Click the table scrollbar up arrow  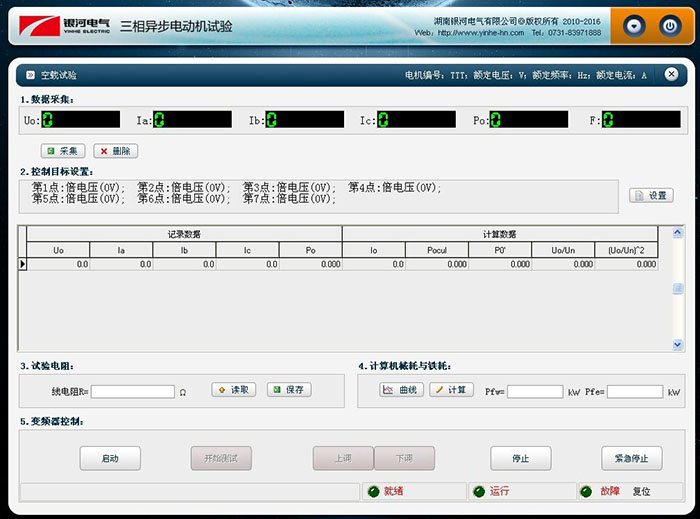678,233
